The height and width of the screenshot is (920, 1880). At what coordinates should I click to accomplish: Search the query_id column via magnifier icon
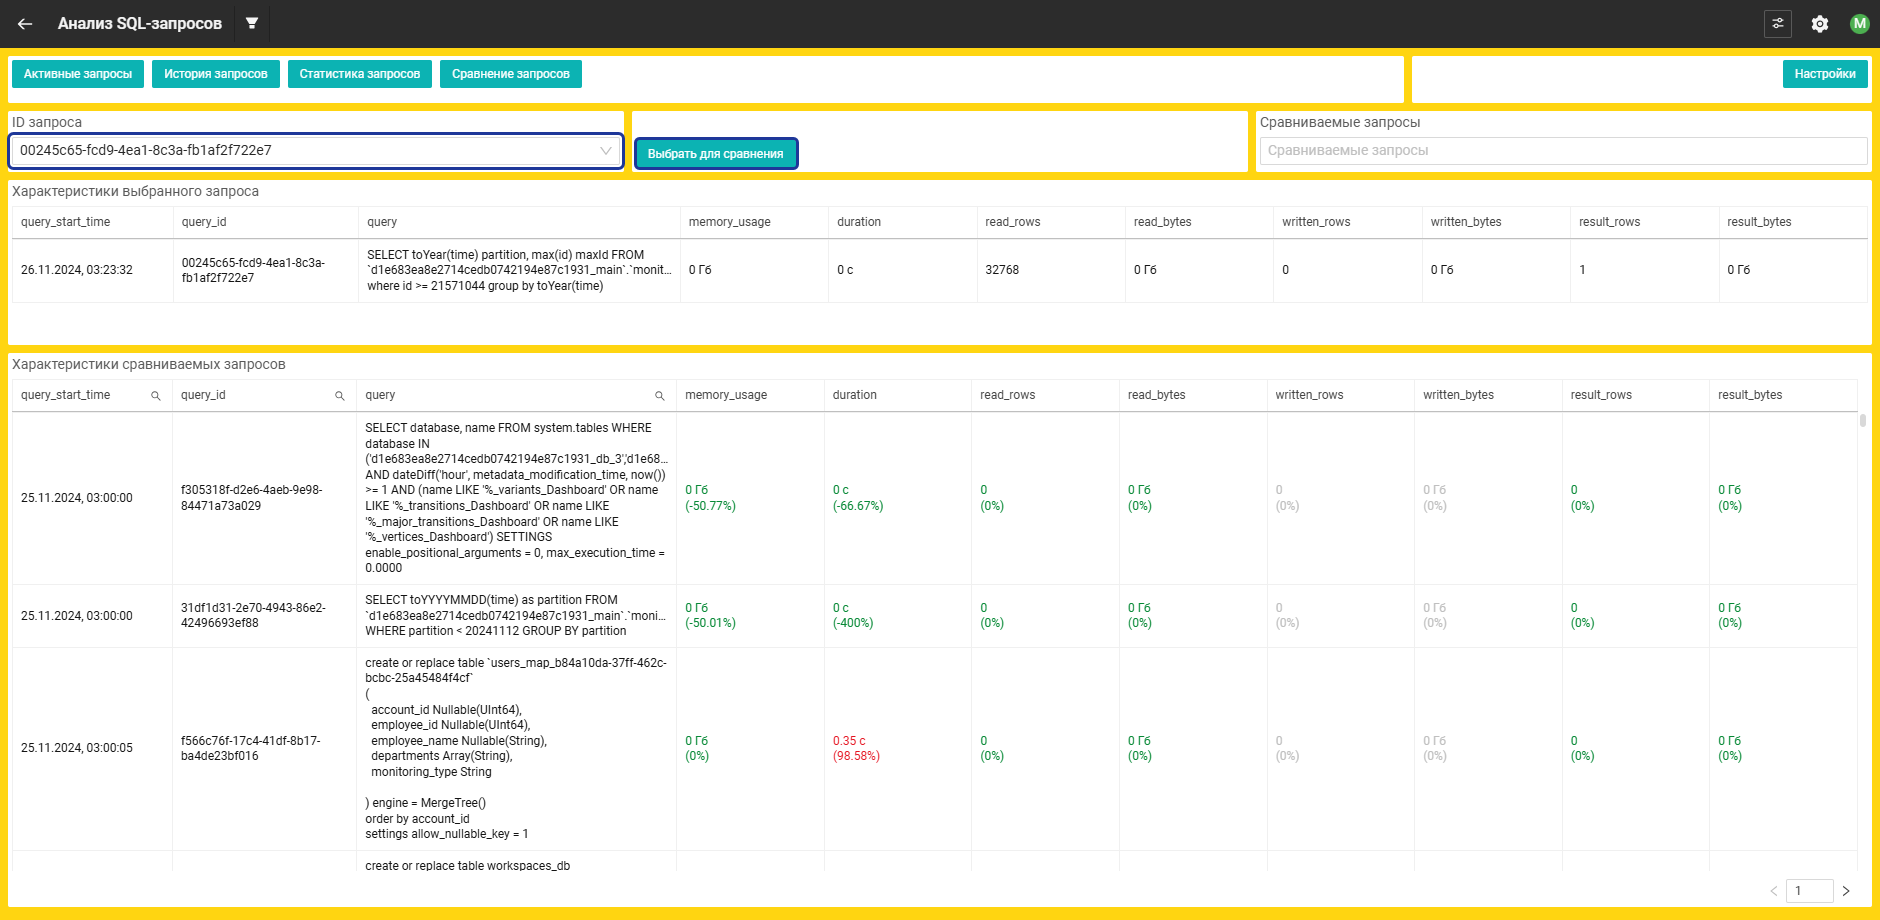point(340,396)
